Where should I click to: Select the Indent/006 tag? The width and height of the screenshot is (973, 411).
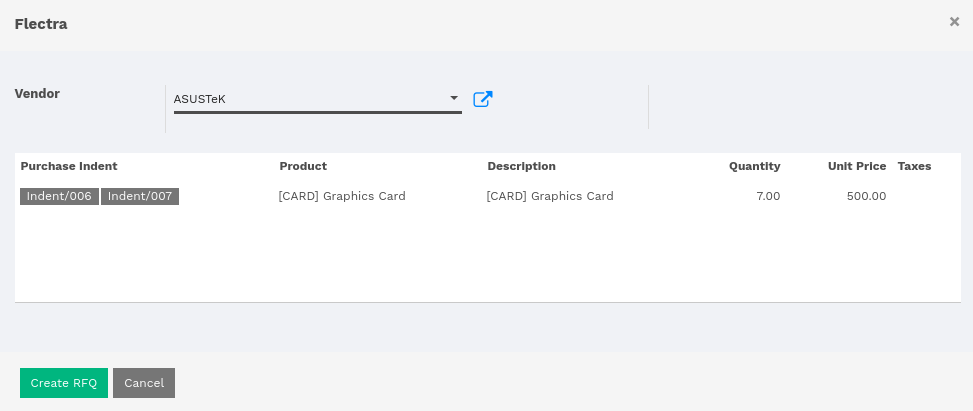click(59, 197)
